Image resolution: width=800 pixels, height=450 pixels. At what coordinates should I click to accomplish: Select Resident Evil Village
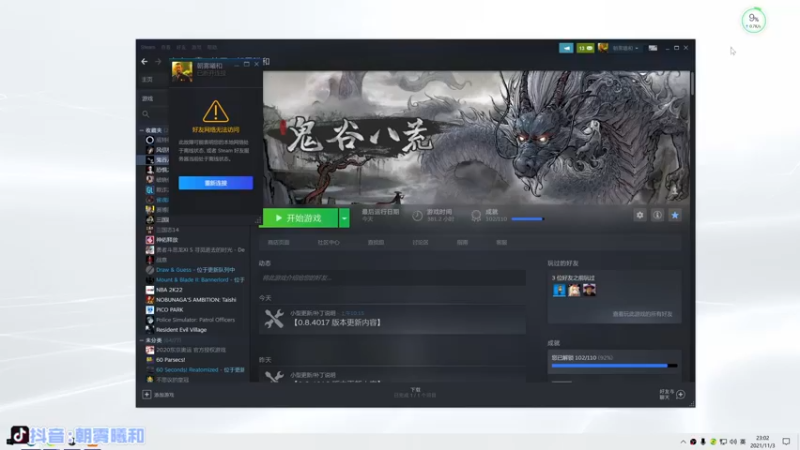181,330
